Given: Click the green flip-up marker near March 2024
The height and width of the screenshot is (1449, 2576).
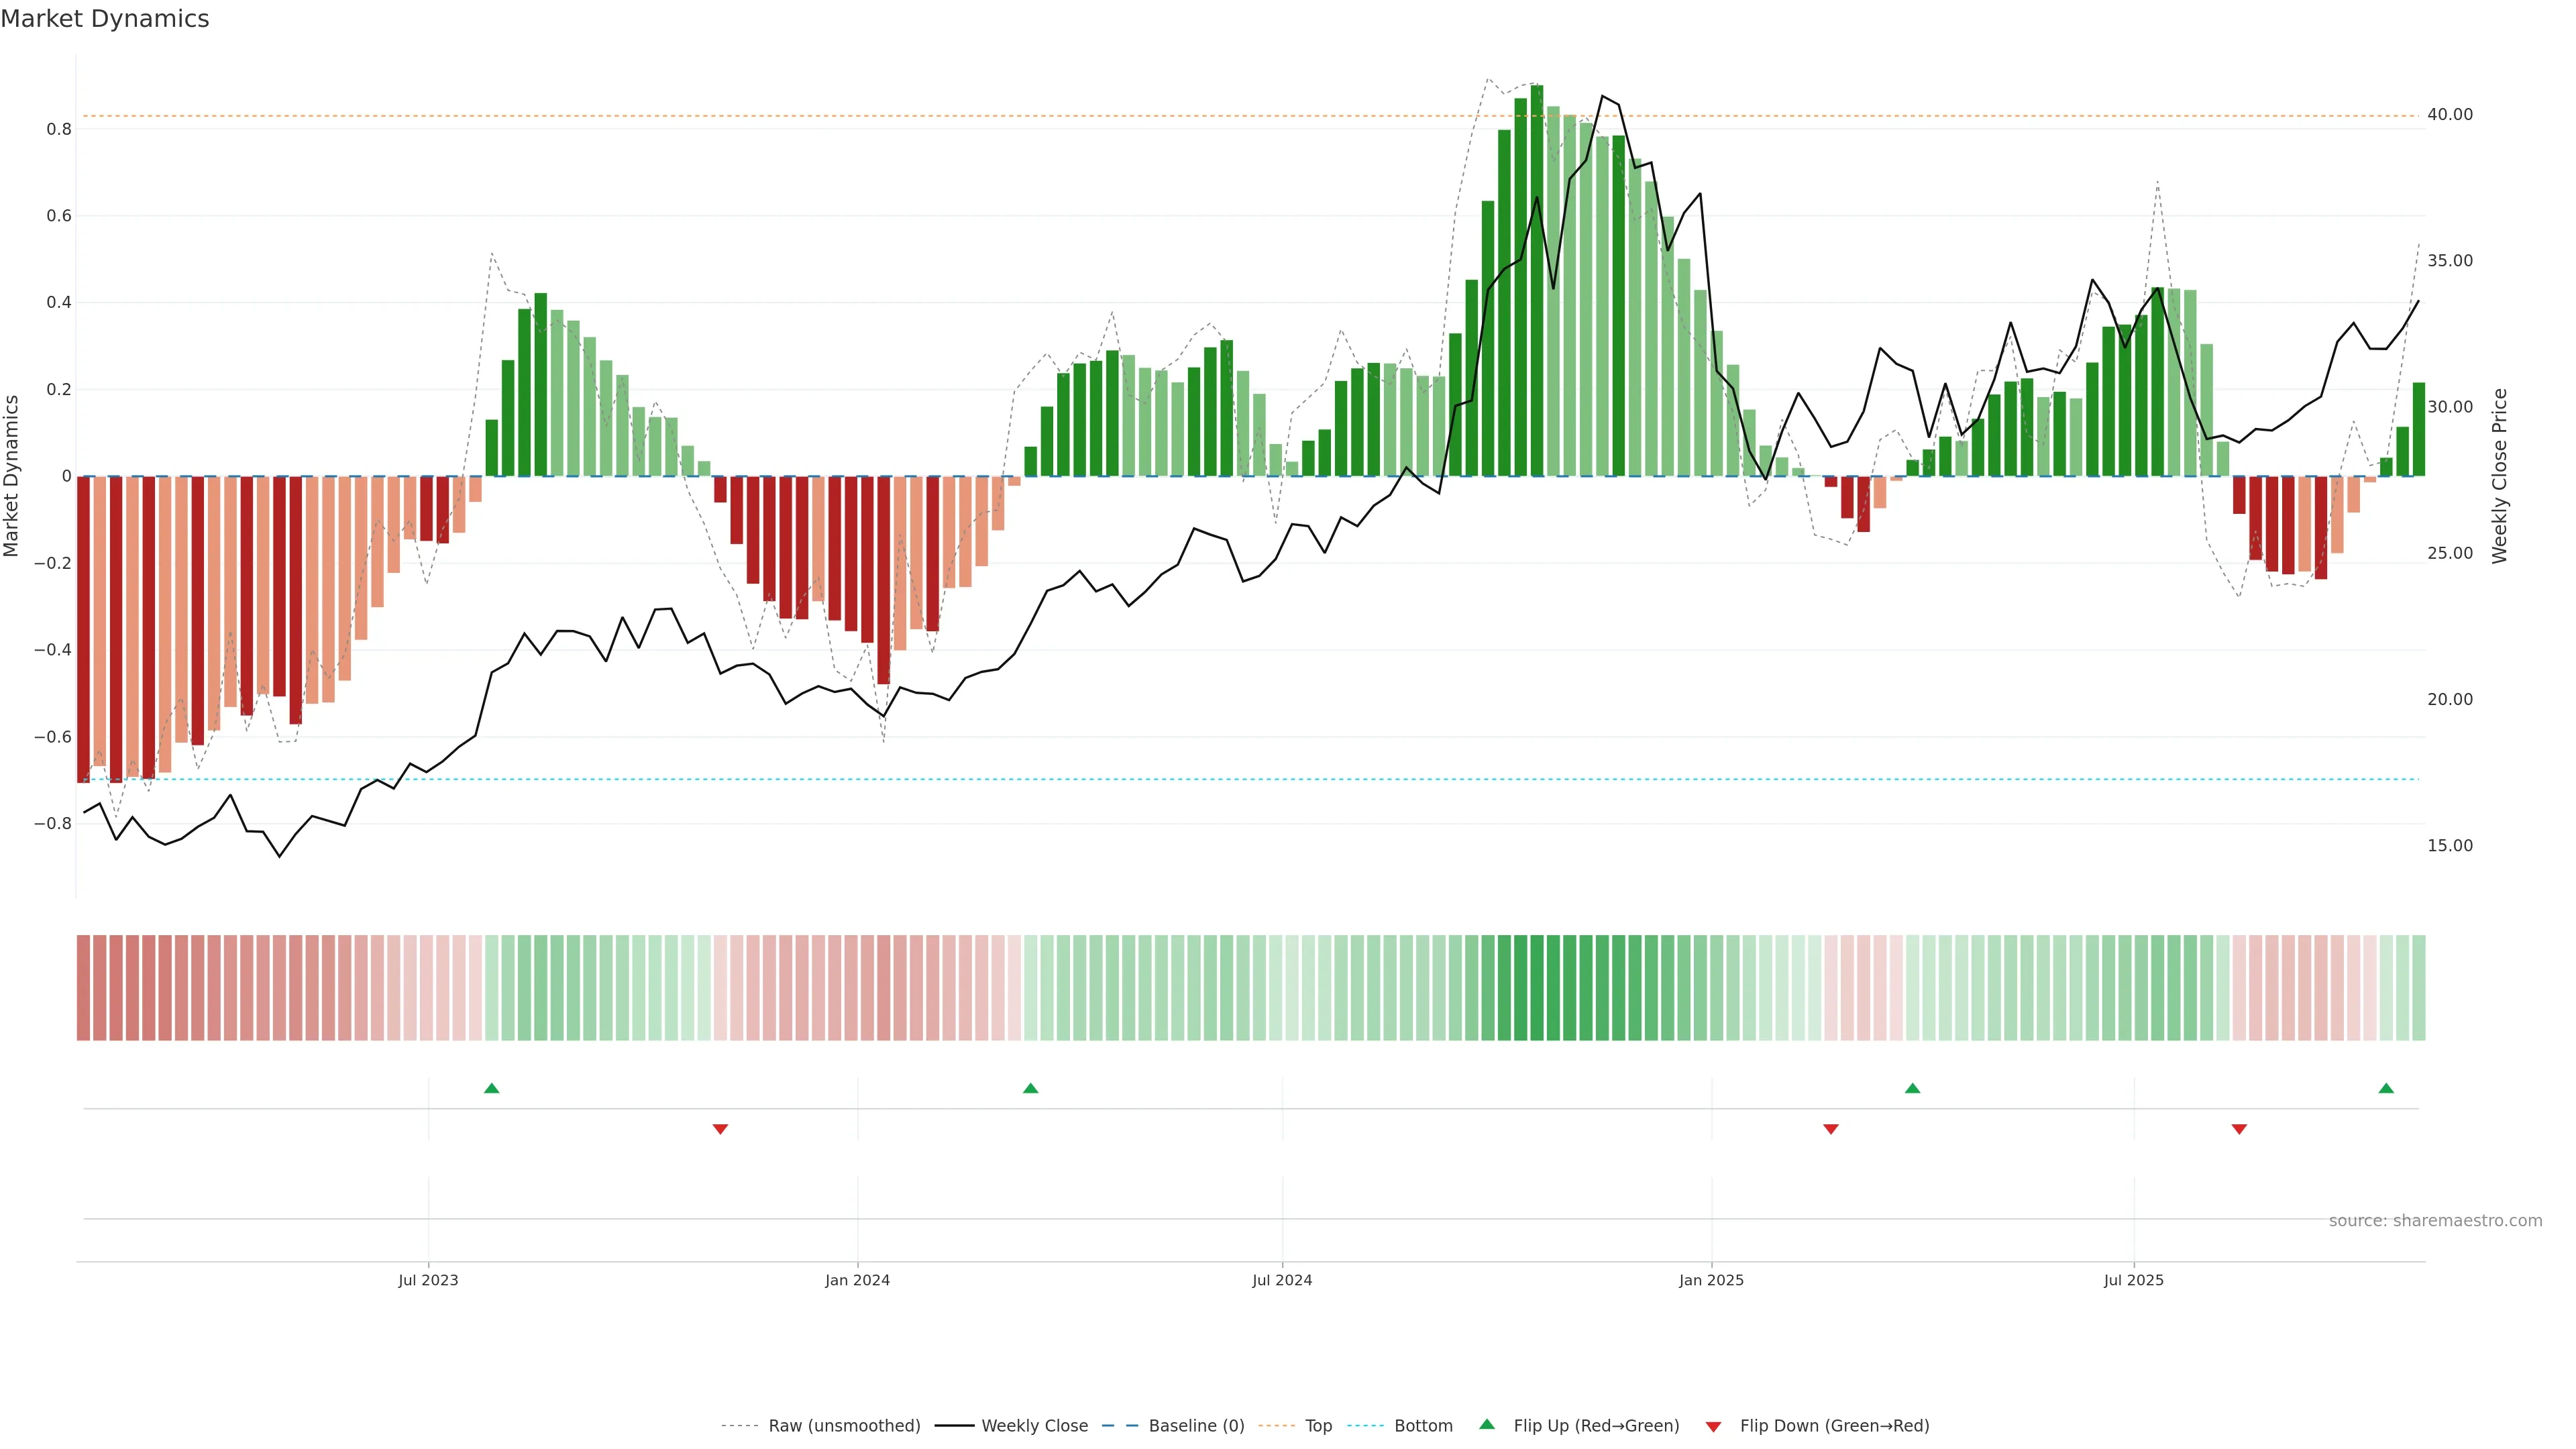Looking at the screenshot, I should tap(1030, 1088).
